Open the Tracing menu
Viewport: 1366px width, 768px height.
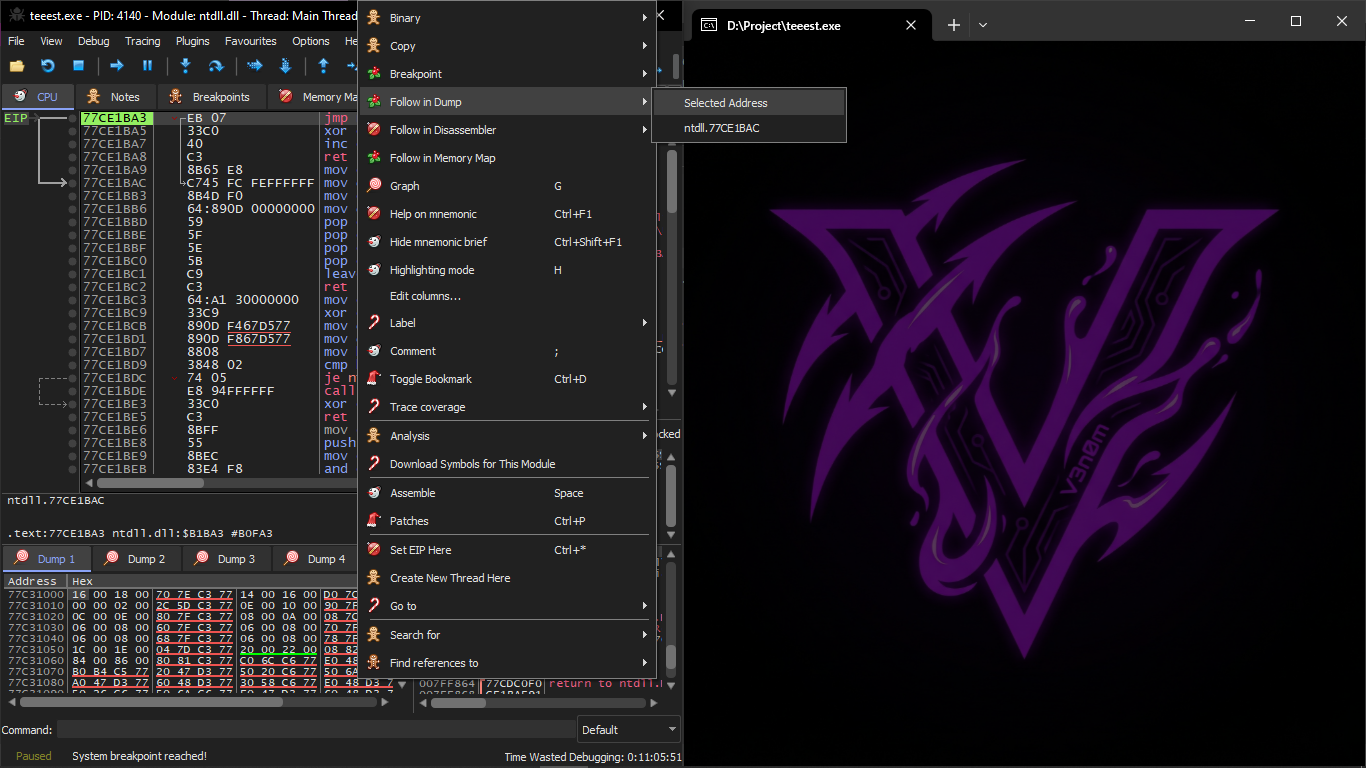(x=142, y=41)
